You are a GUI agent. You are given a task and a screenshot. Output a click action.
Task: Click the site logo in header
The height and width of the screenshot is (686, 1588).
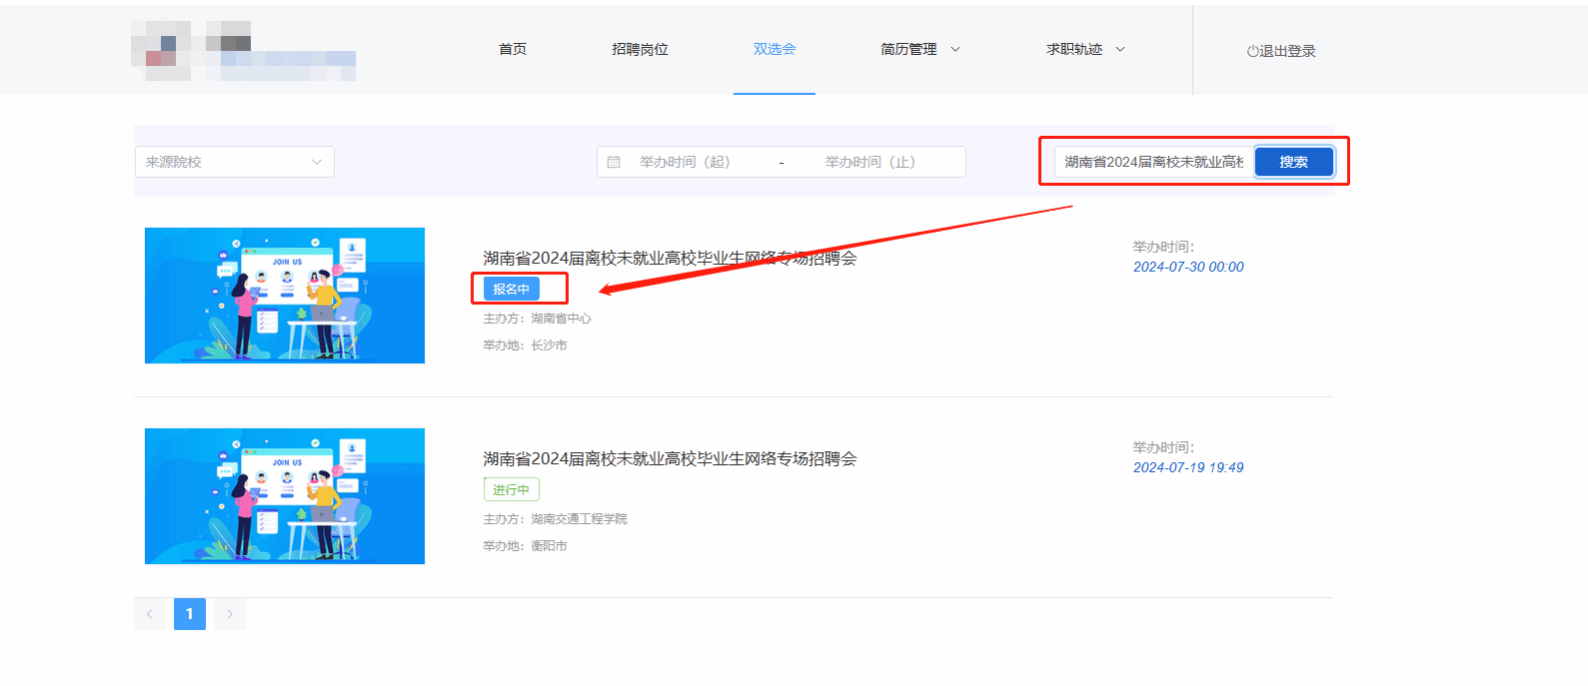(x=243, y=51)
